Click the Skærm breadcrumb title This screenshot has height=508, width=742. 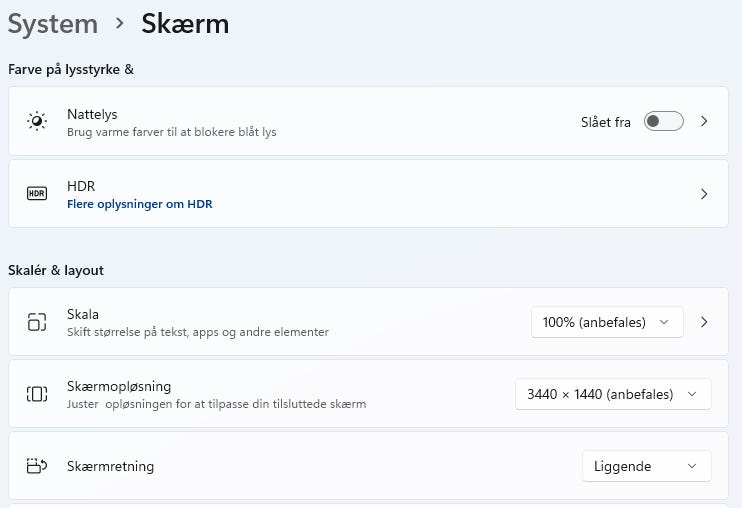point(185,24)
